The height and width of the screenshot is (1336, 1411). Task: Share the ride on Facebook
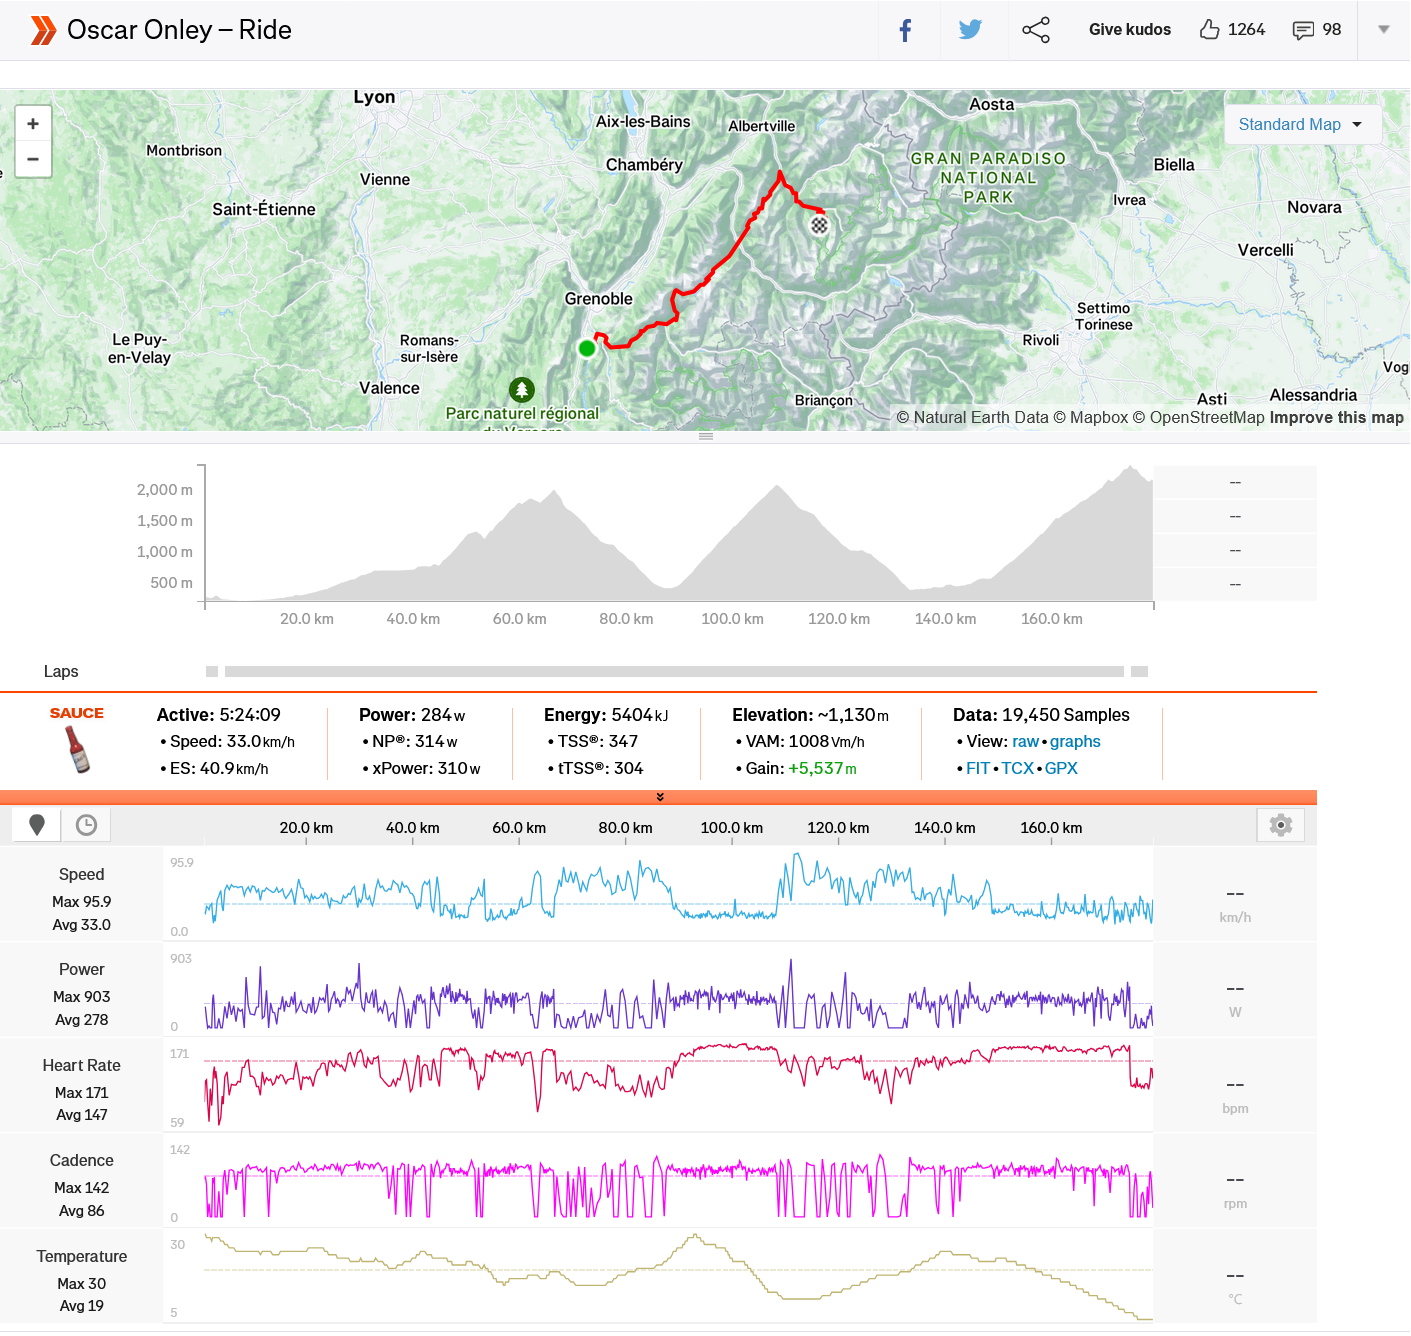905,30
